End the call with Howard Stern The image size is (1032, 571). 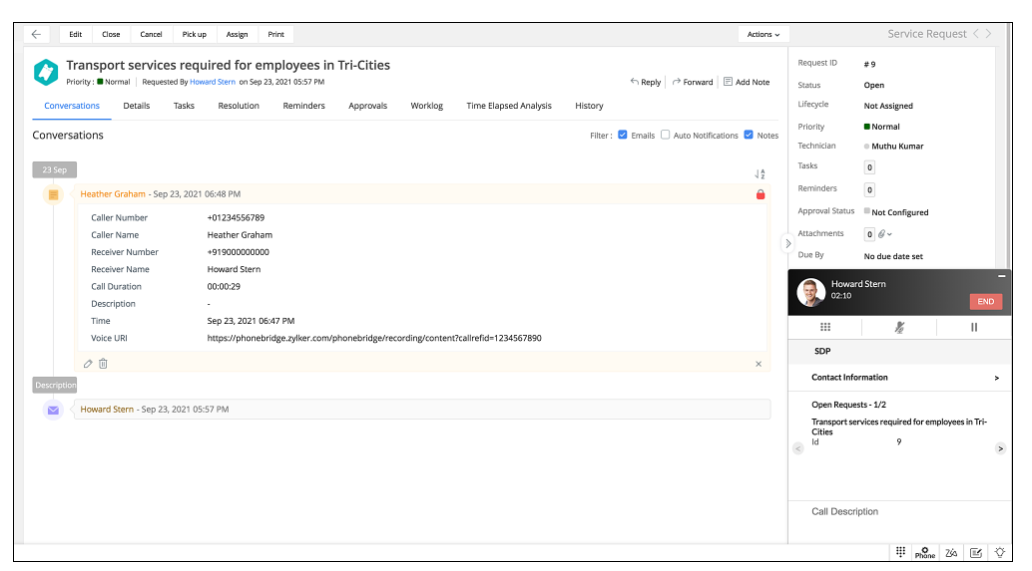point(985,301)
